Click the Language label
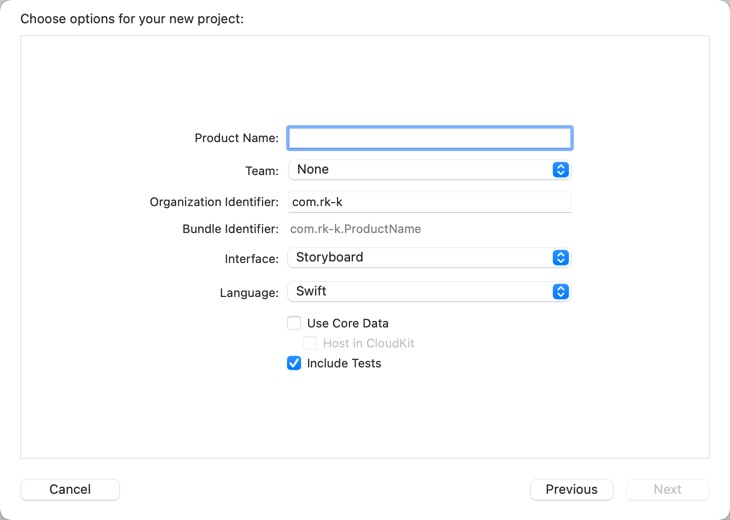This screenshot has width=730, height=520. pyautogui.click(x=249, y=293)
